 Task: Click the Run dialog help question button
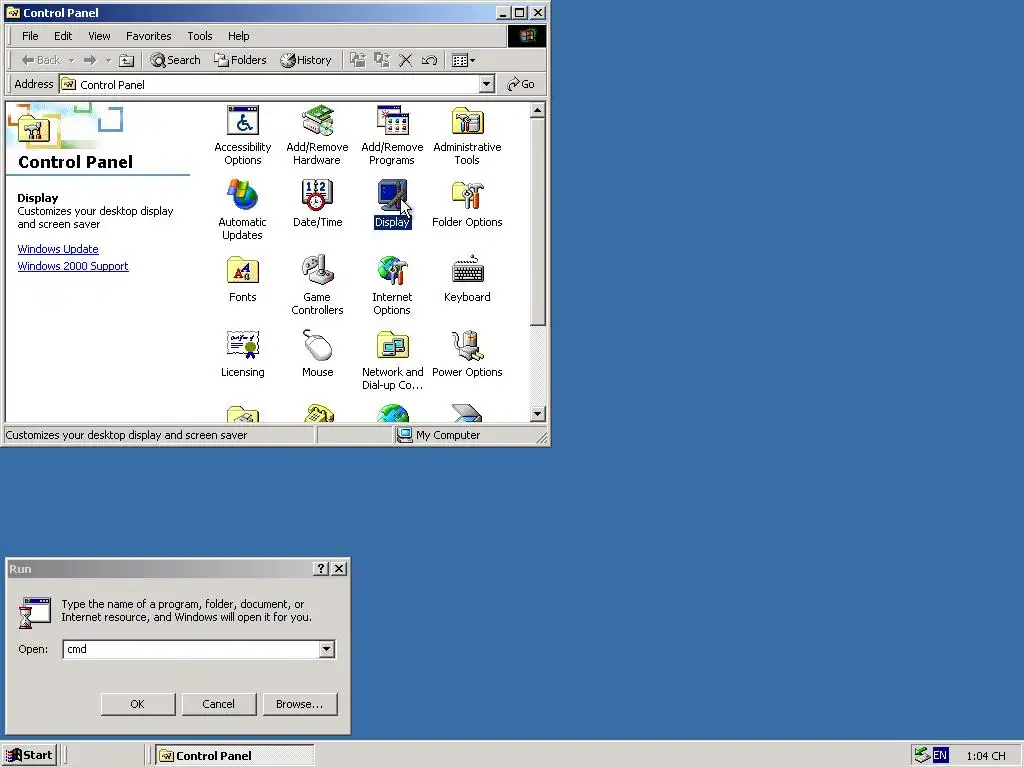tap(321, 569)
